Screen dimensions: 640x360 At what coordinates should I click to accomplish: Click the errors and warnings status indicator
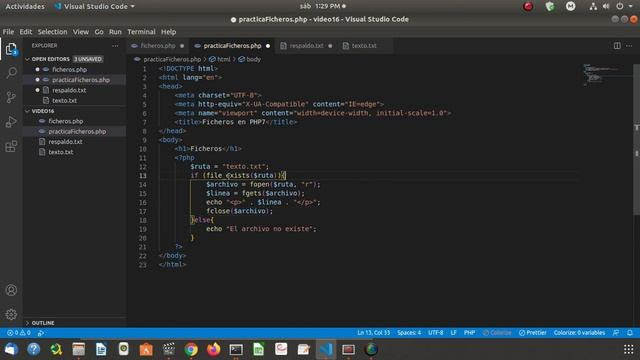(19, 333)
